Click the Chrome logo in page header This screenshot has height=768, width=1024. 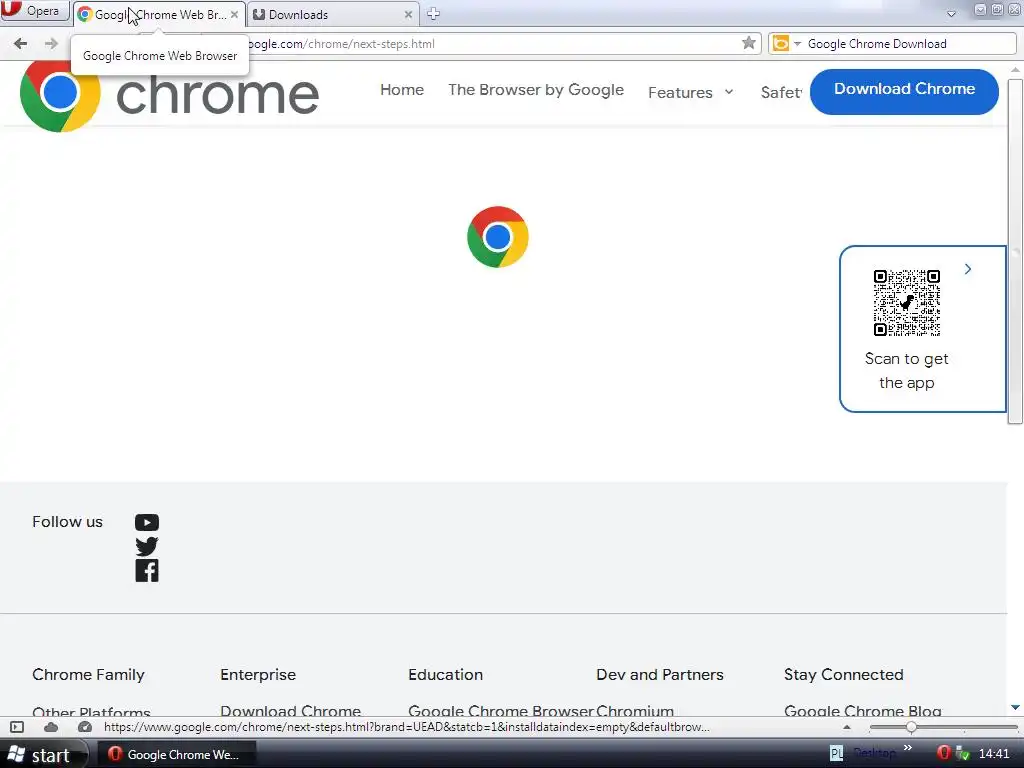click(x=170, y=95)
